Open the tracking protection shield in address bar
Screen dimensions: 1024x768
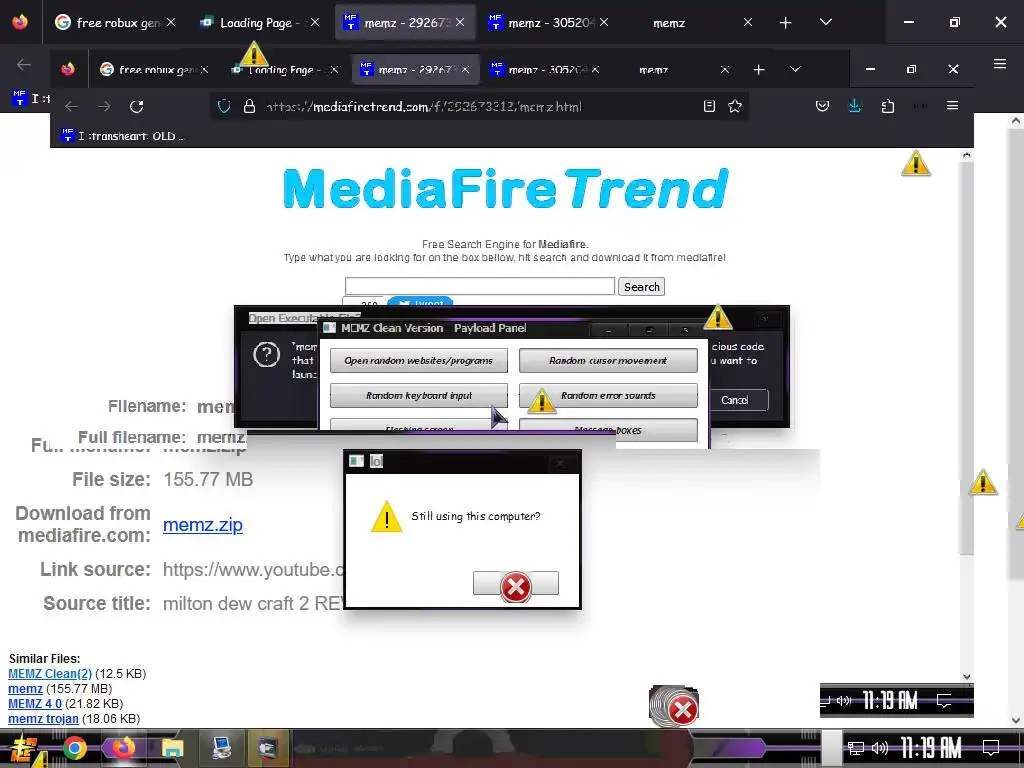pos(224,106)
